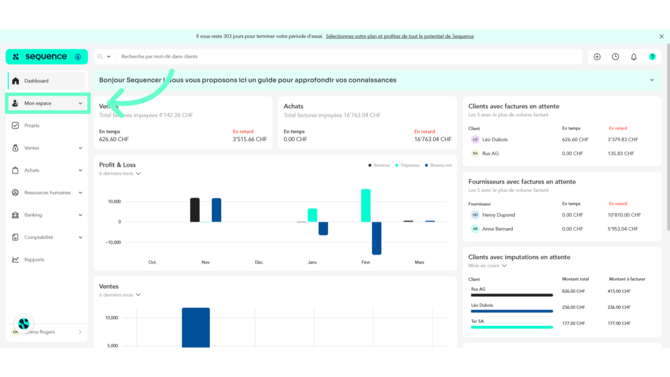Click the Comptabilité icon
Image resolution: width=670 pixels, height=377 pixels.
click(15, 237)
